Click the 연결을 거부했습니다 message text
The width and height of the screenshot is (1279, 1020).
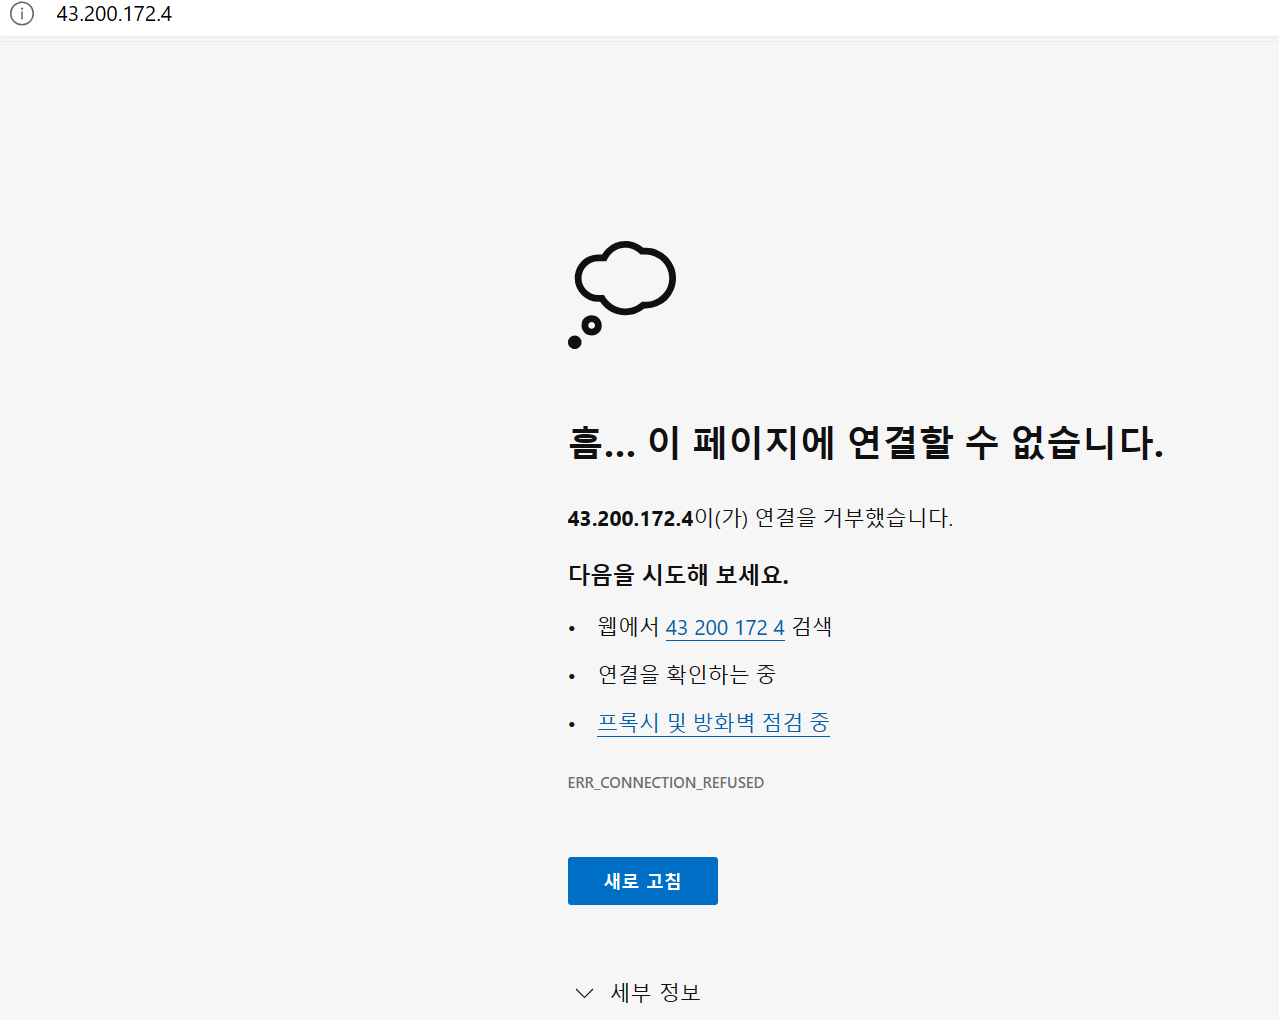coord(760,518)
